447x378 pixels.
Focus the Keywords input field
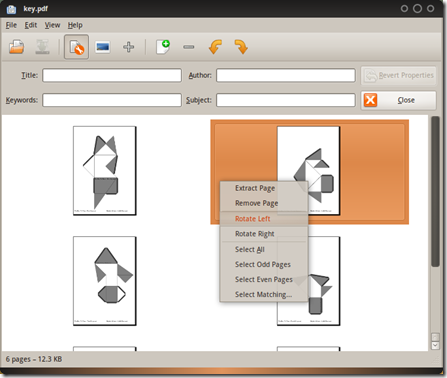(x=112, y=100)
